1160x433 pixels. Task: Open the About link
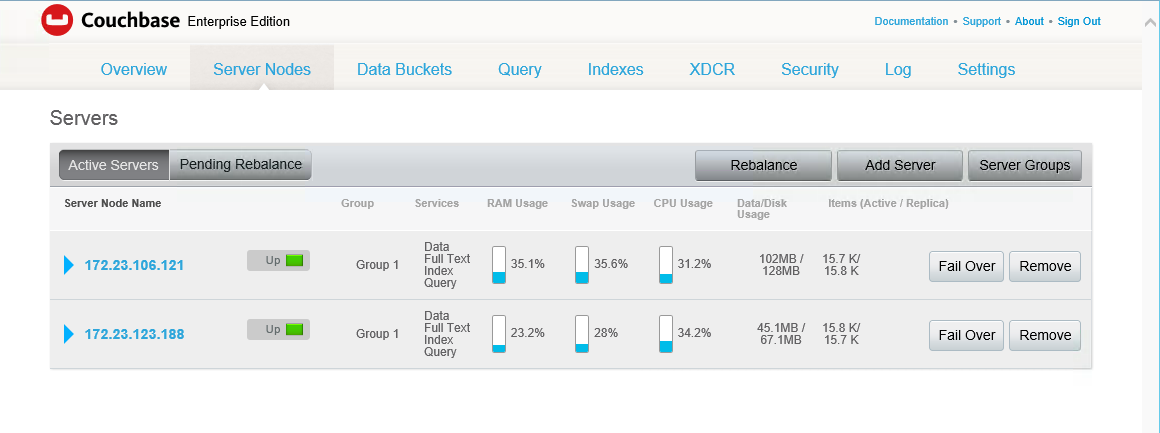click(x=1029, y=21)
